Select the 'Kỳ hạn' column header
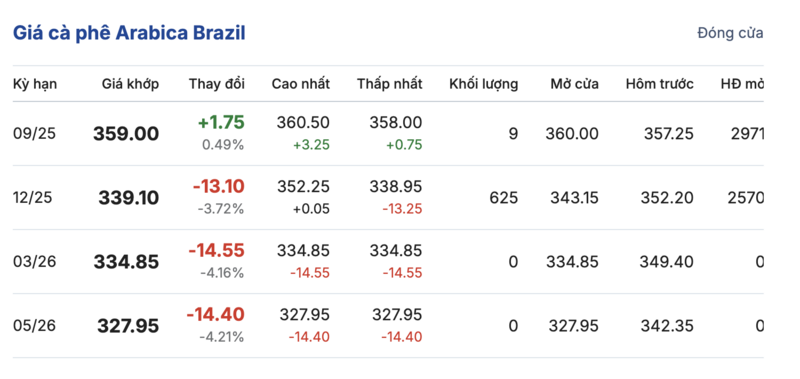Viewport: 800px width, 379px height. (35, 84)
